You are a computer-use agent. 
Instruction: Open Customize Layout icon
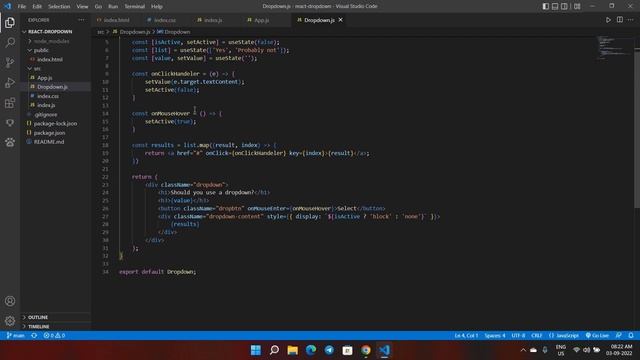(577, 6)
